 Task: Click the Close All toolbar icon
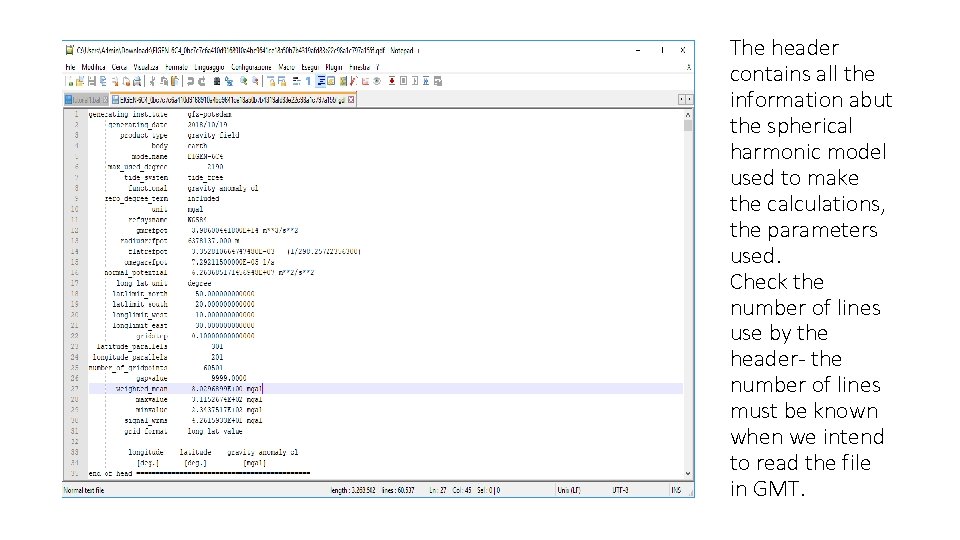126,81
